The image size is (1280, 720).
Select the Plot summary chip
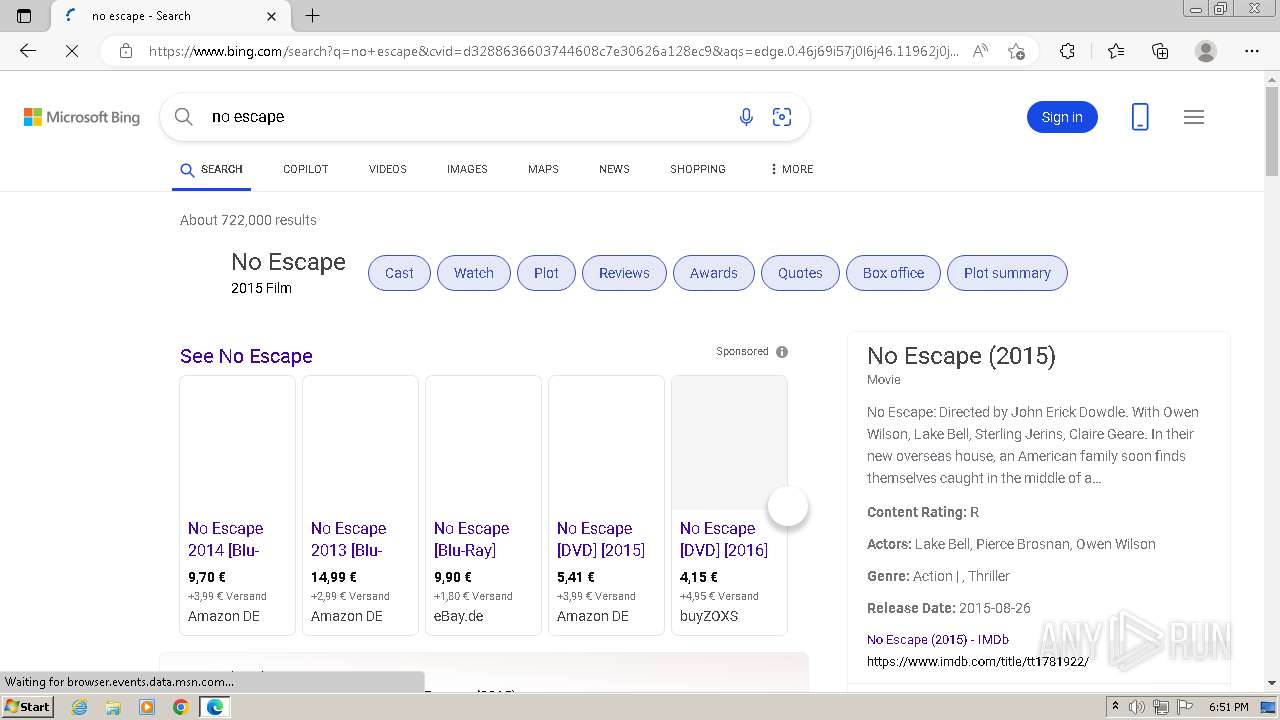point(1007,273)
